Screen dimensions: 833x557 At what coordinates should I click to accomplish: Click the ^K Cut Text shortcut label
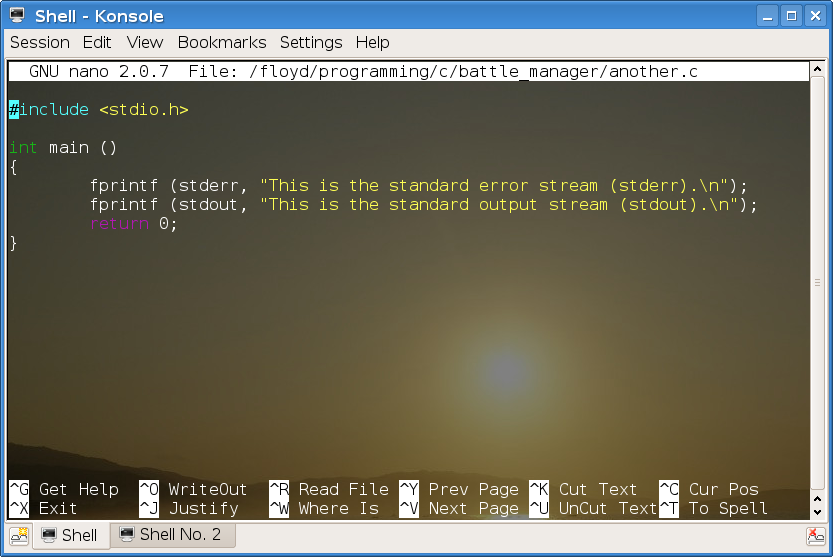[583, 489]
